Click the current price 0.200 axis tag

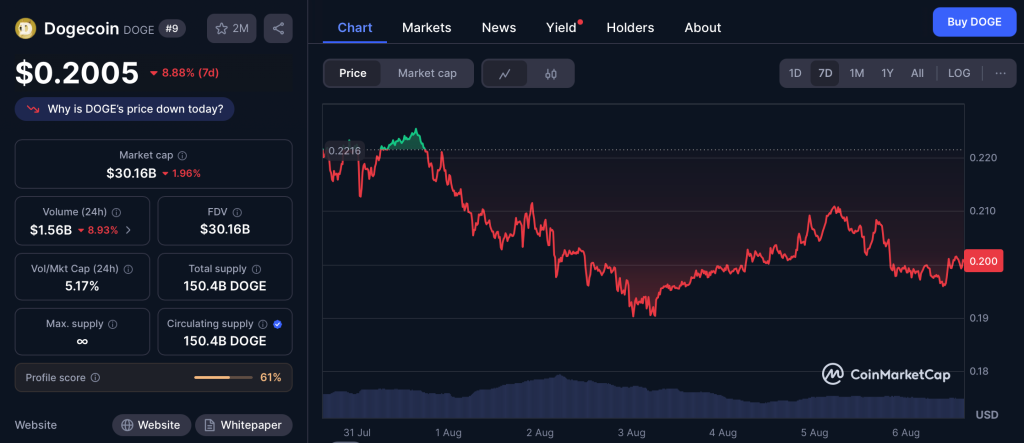(x=984, y=261)
